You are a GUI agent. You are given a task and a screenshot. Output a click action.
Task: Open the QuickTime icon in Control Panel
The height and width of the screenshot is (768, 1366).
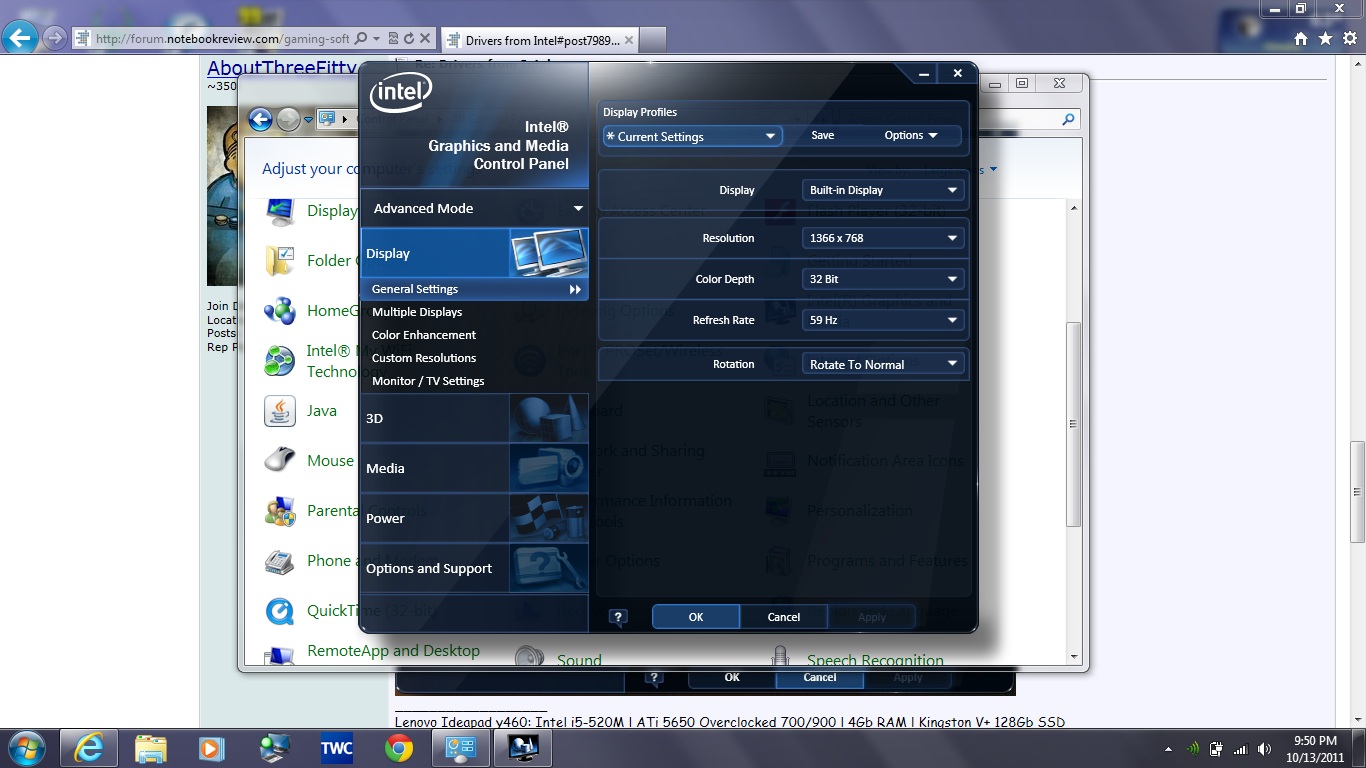click(x=280, y=611)
